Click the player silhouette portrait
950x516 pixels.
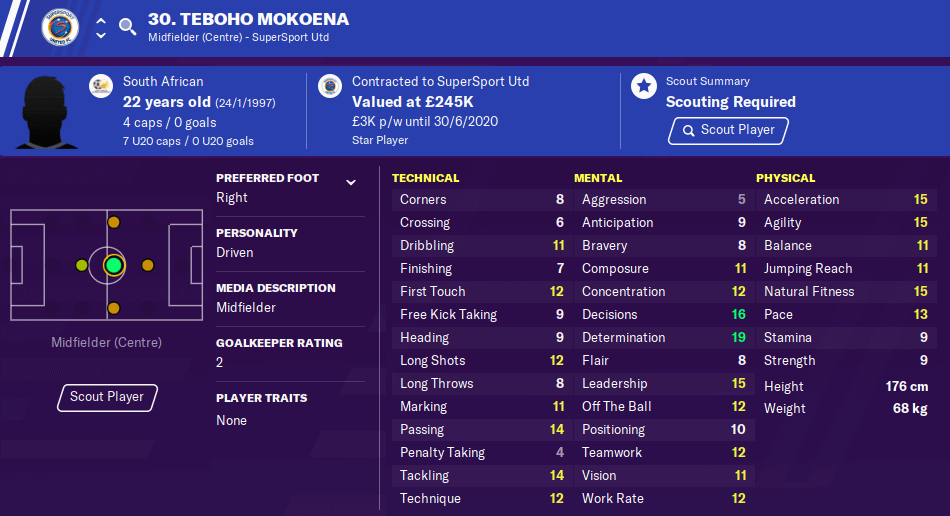46,112
